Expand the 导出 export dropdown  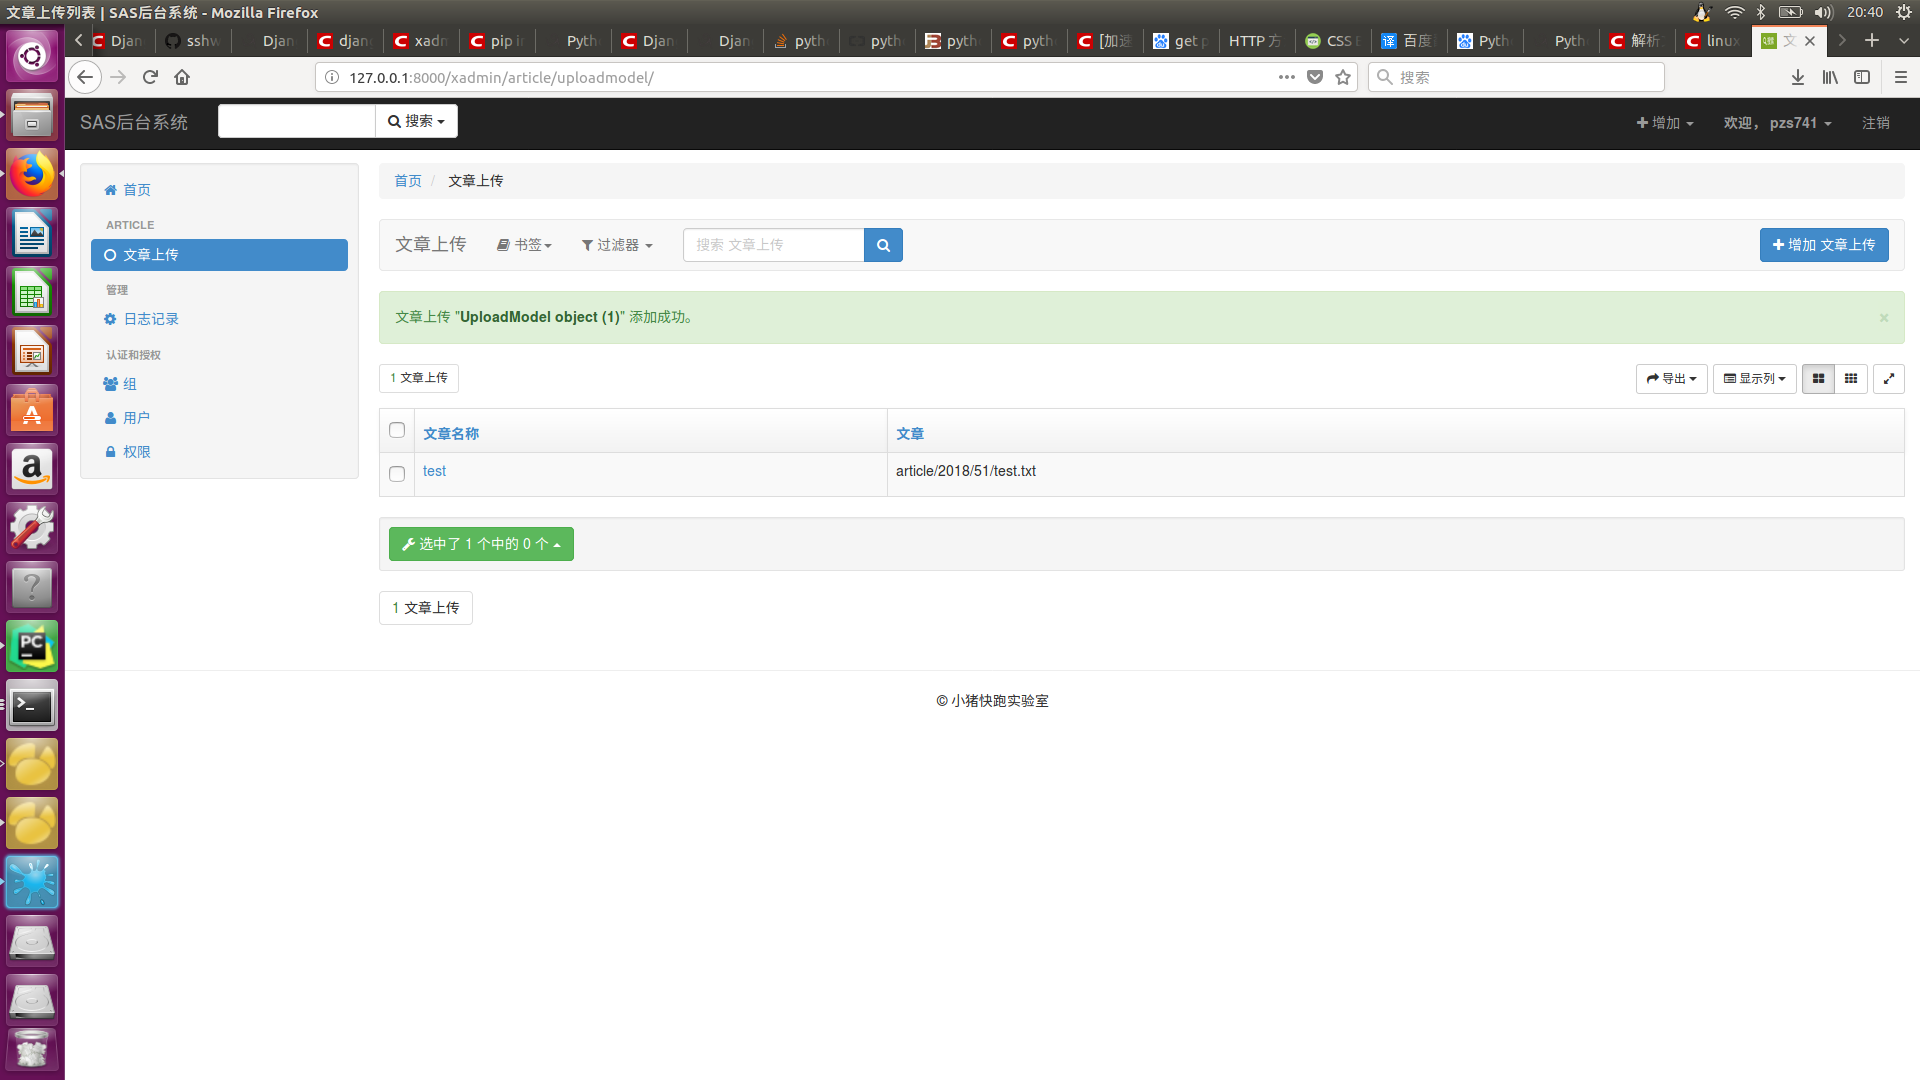pos(1671,379)
